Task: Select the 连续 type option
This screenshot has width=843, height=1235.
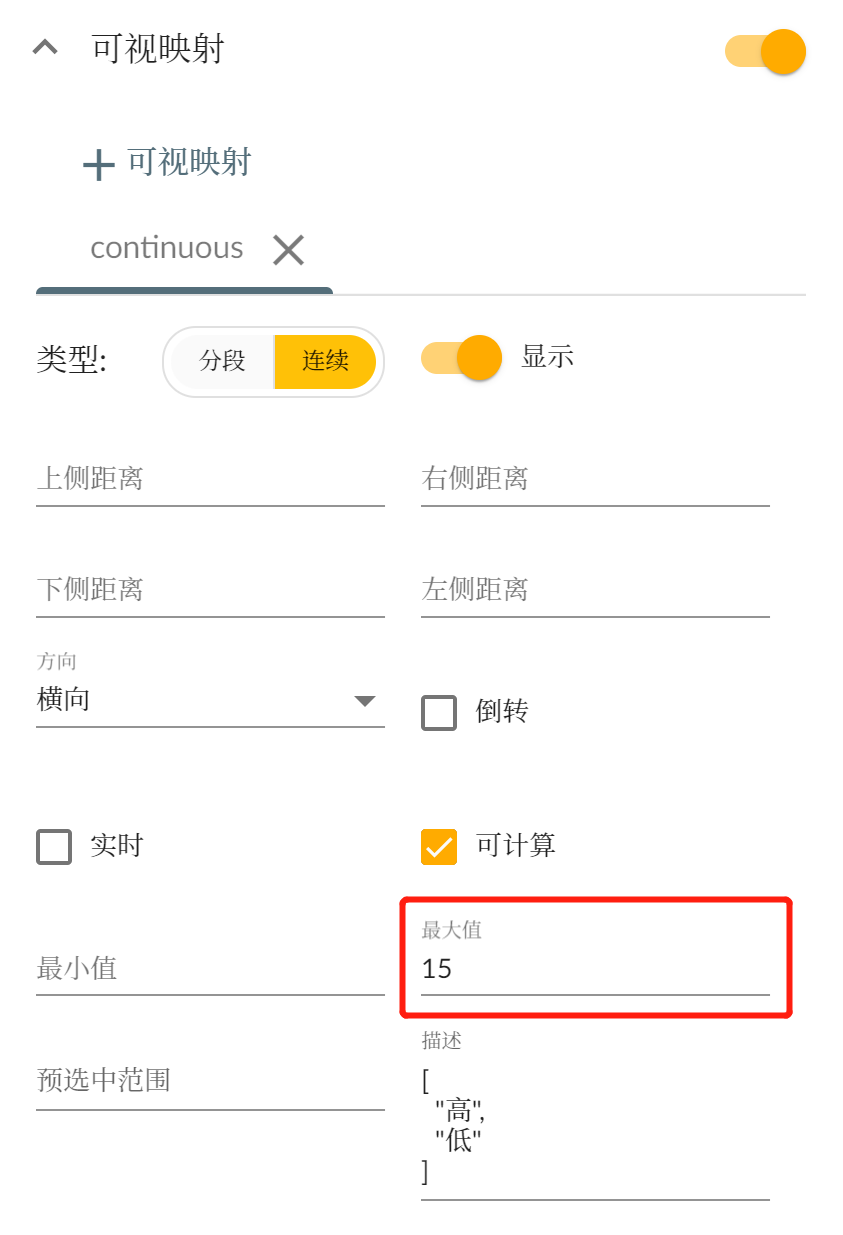Action: click(x=326, y=361)
